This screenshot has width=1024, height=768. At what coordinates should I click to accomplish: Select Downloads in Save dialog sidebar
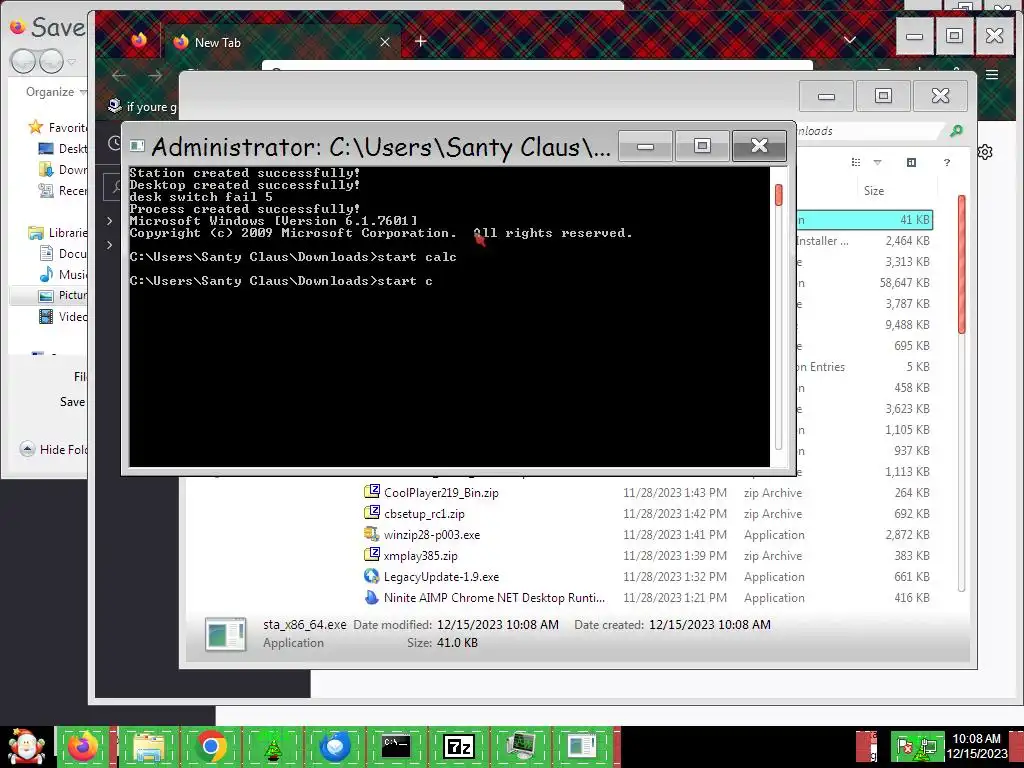pos(63,169)
